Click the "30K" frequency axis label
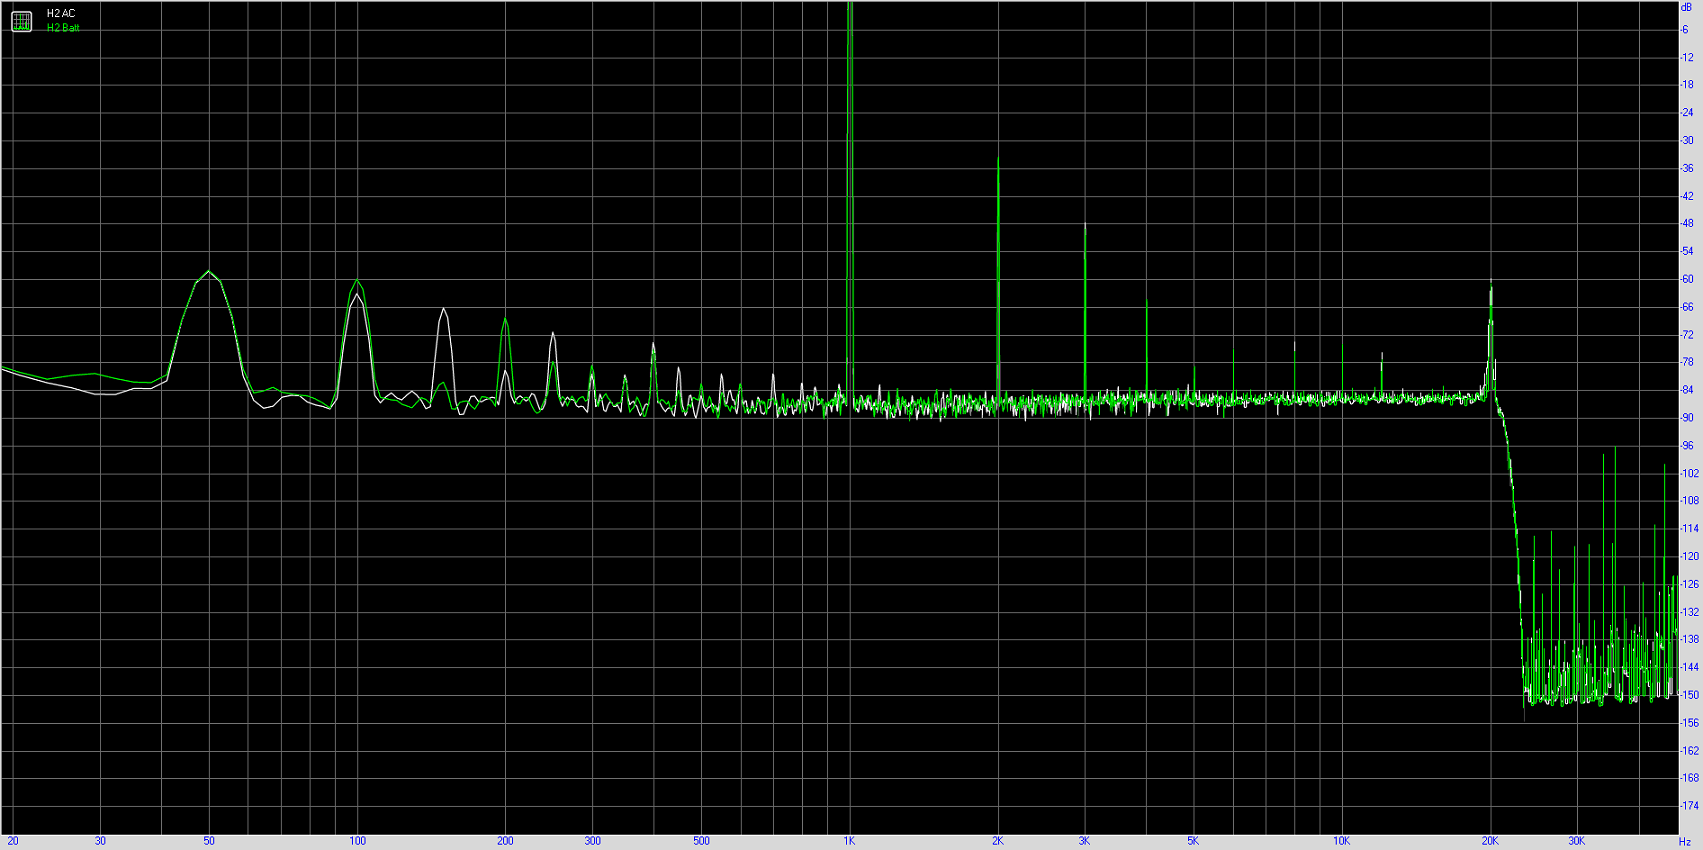1703x850 pixels. click(1577, 841)
